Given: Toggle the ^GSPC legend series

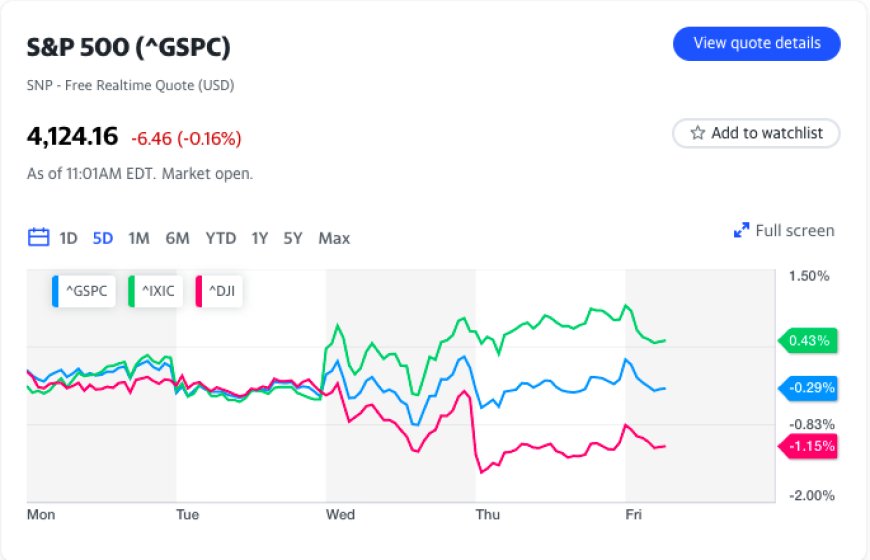Looking at the screenshot, I should point(84,291).
